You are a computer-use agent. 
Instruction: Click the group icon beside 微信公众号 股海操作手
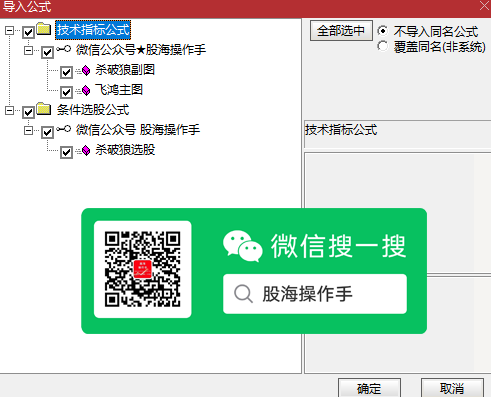pos(63,129)
